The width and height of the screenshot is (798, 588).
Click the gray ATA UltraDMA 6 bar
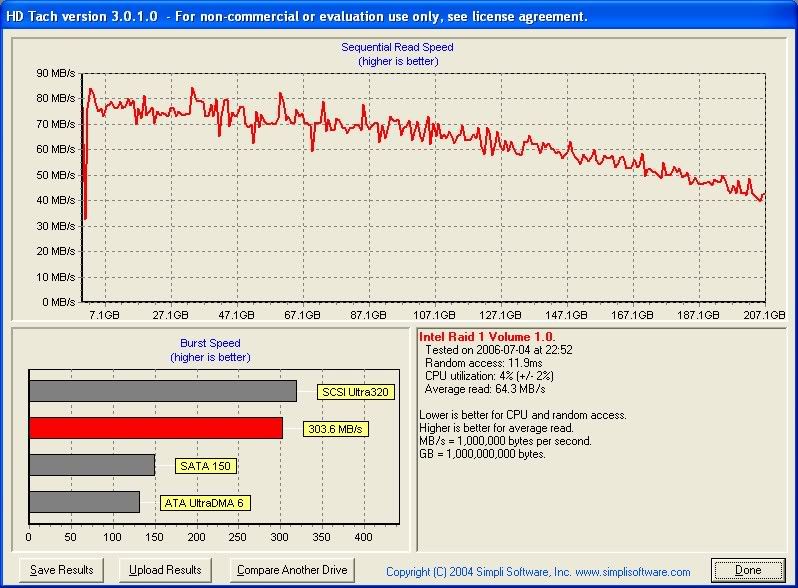pos(85,502)
